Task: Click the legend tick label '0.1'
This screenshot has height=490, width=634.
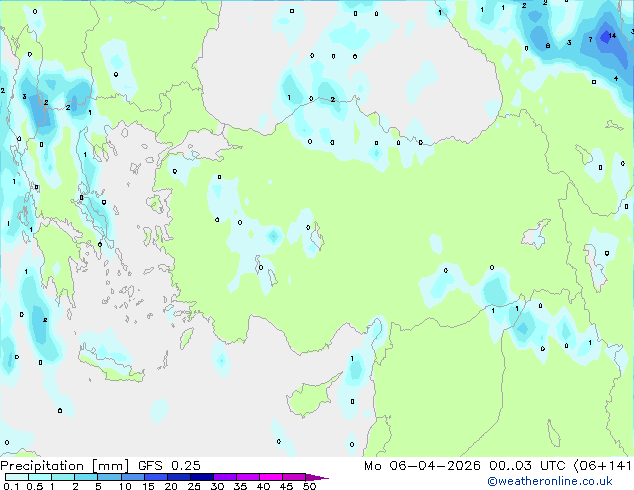Action: pos(11,486)
